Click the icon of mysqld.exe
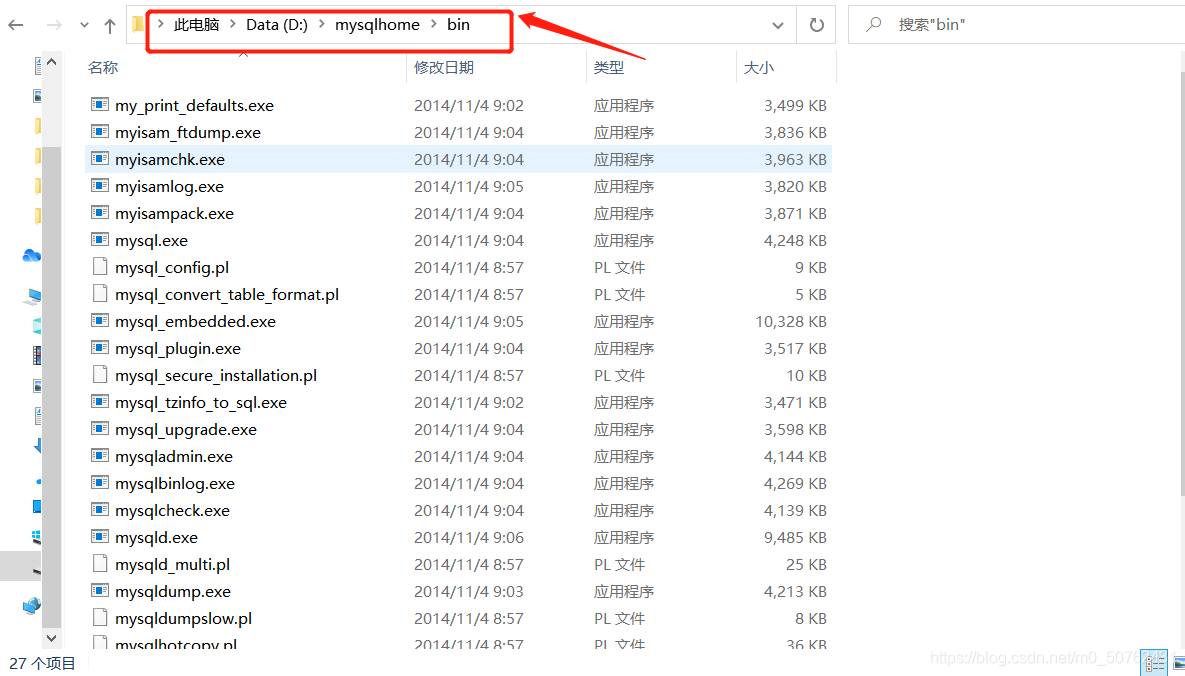The image size is (1185, 676). click(x=100, y=537)
